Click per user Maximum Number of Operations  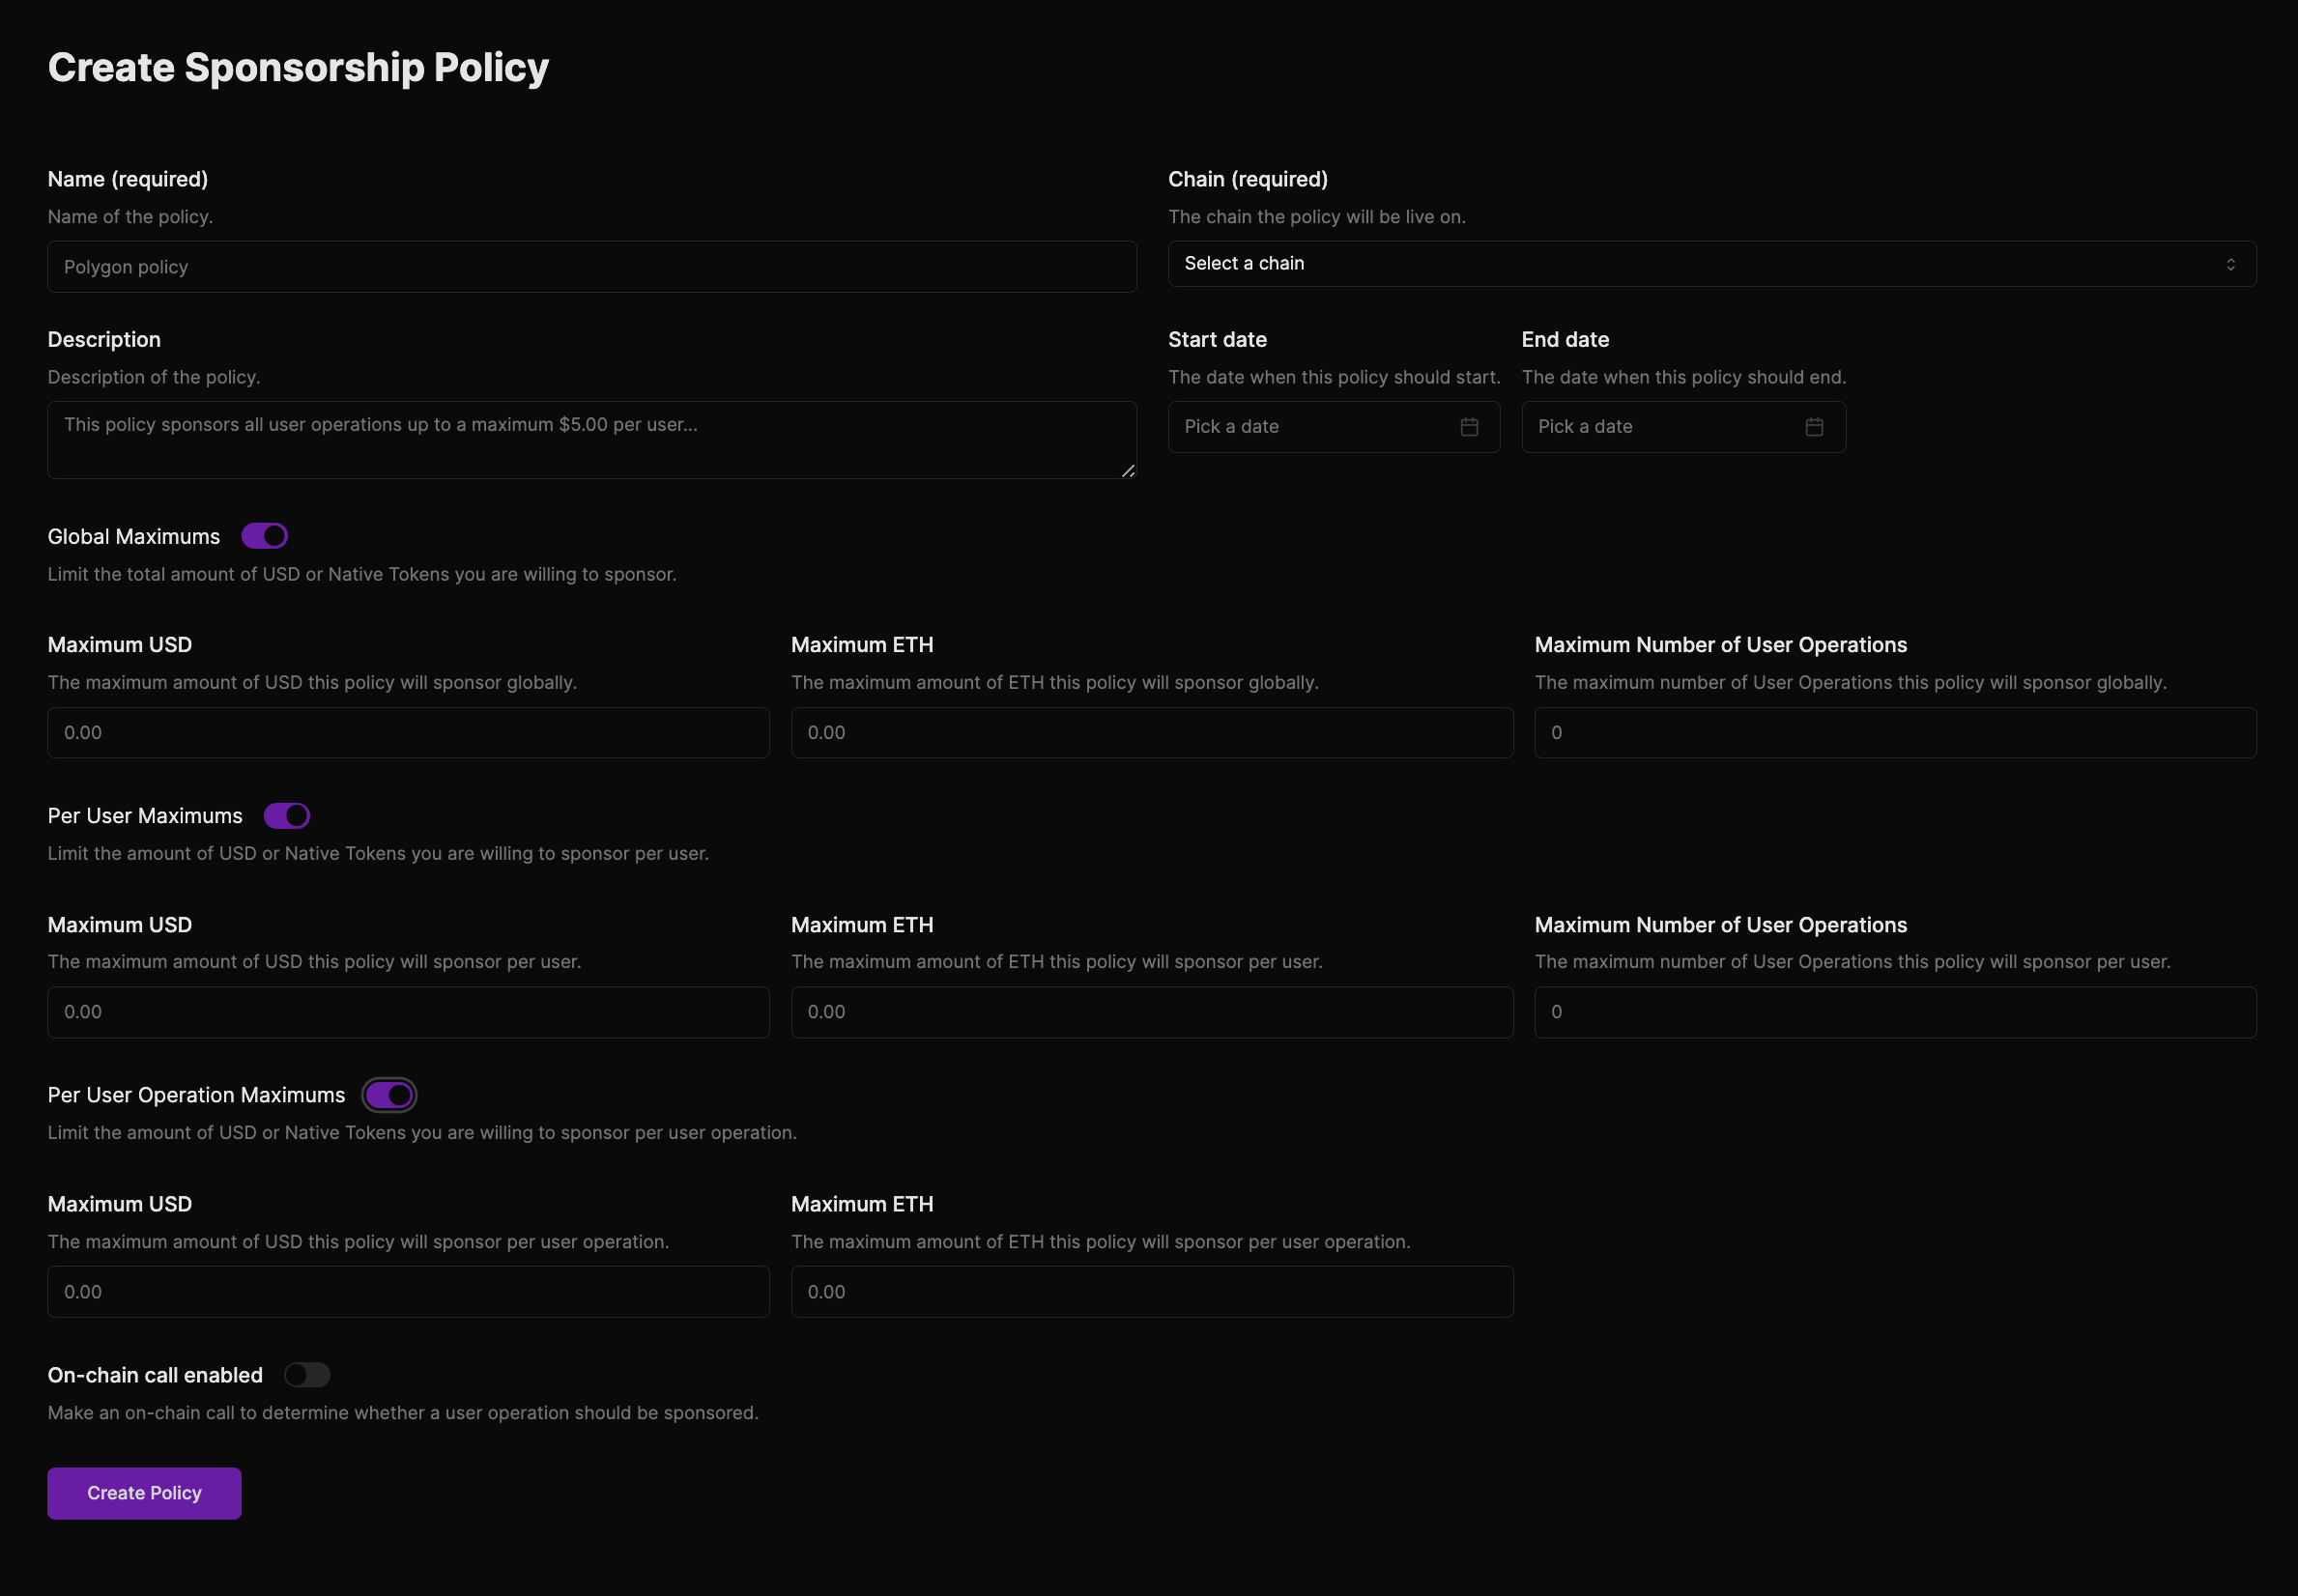[x=1895, y=1012]
